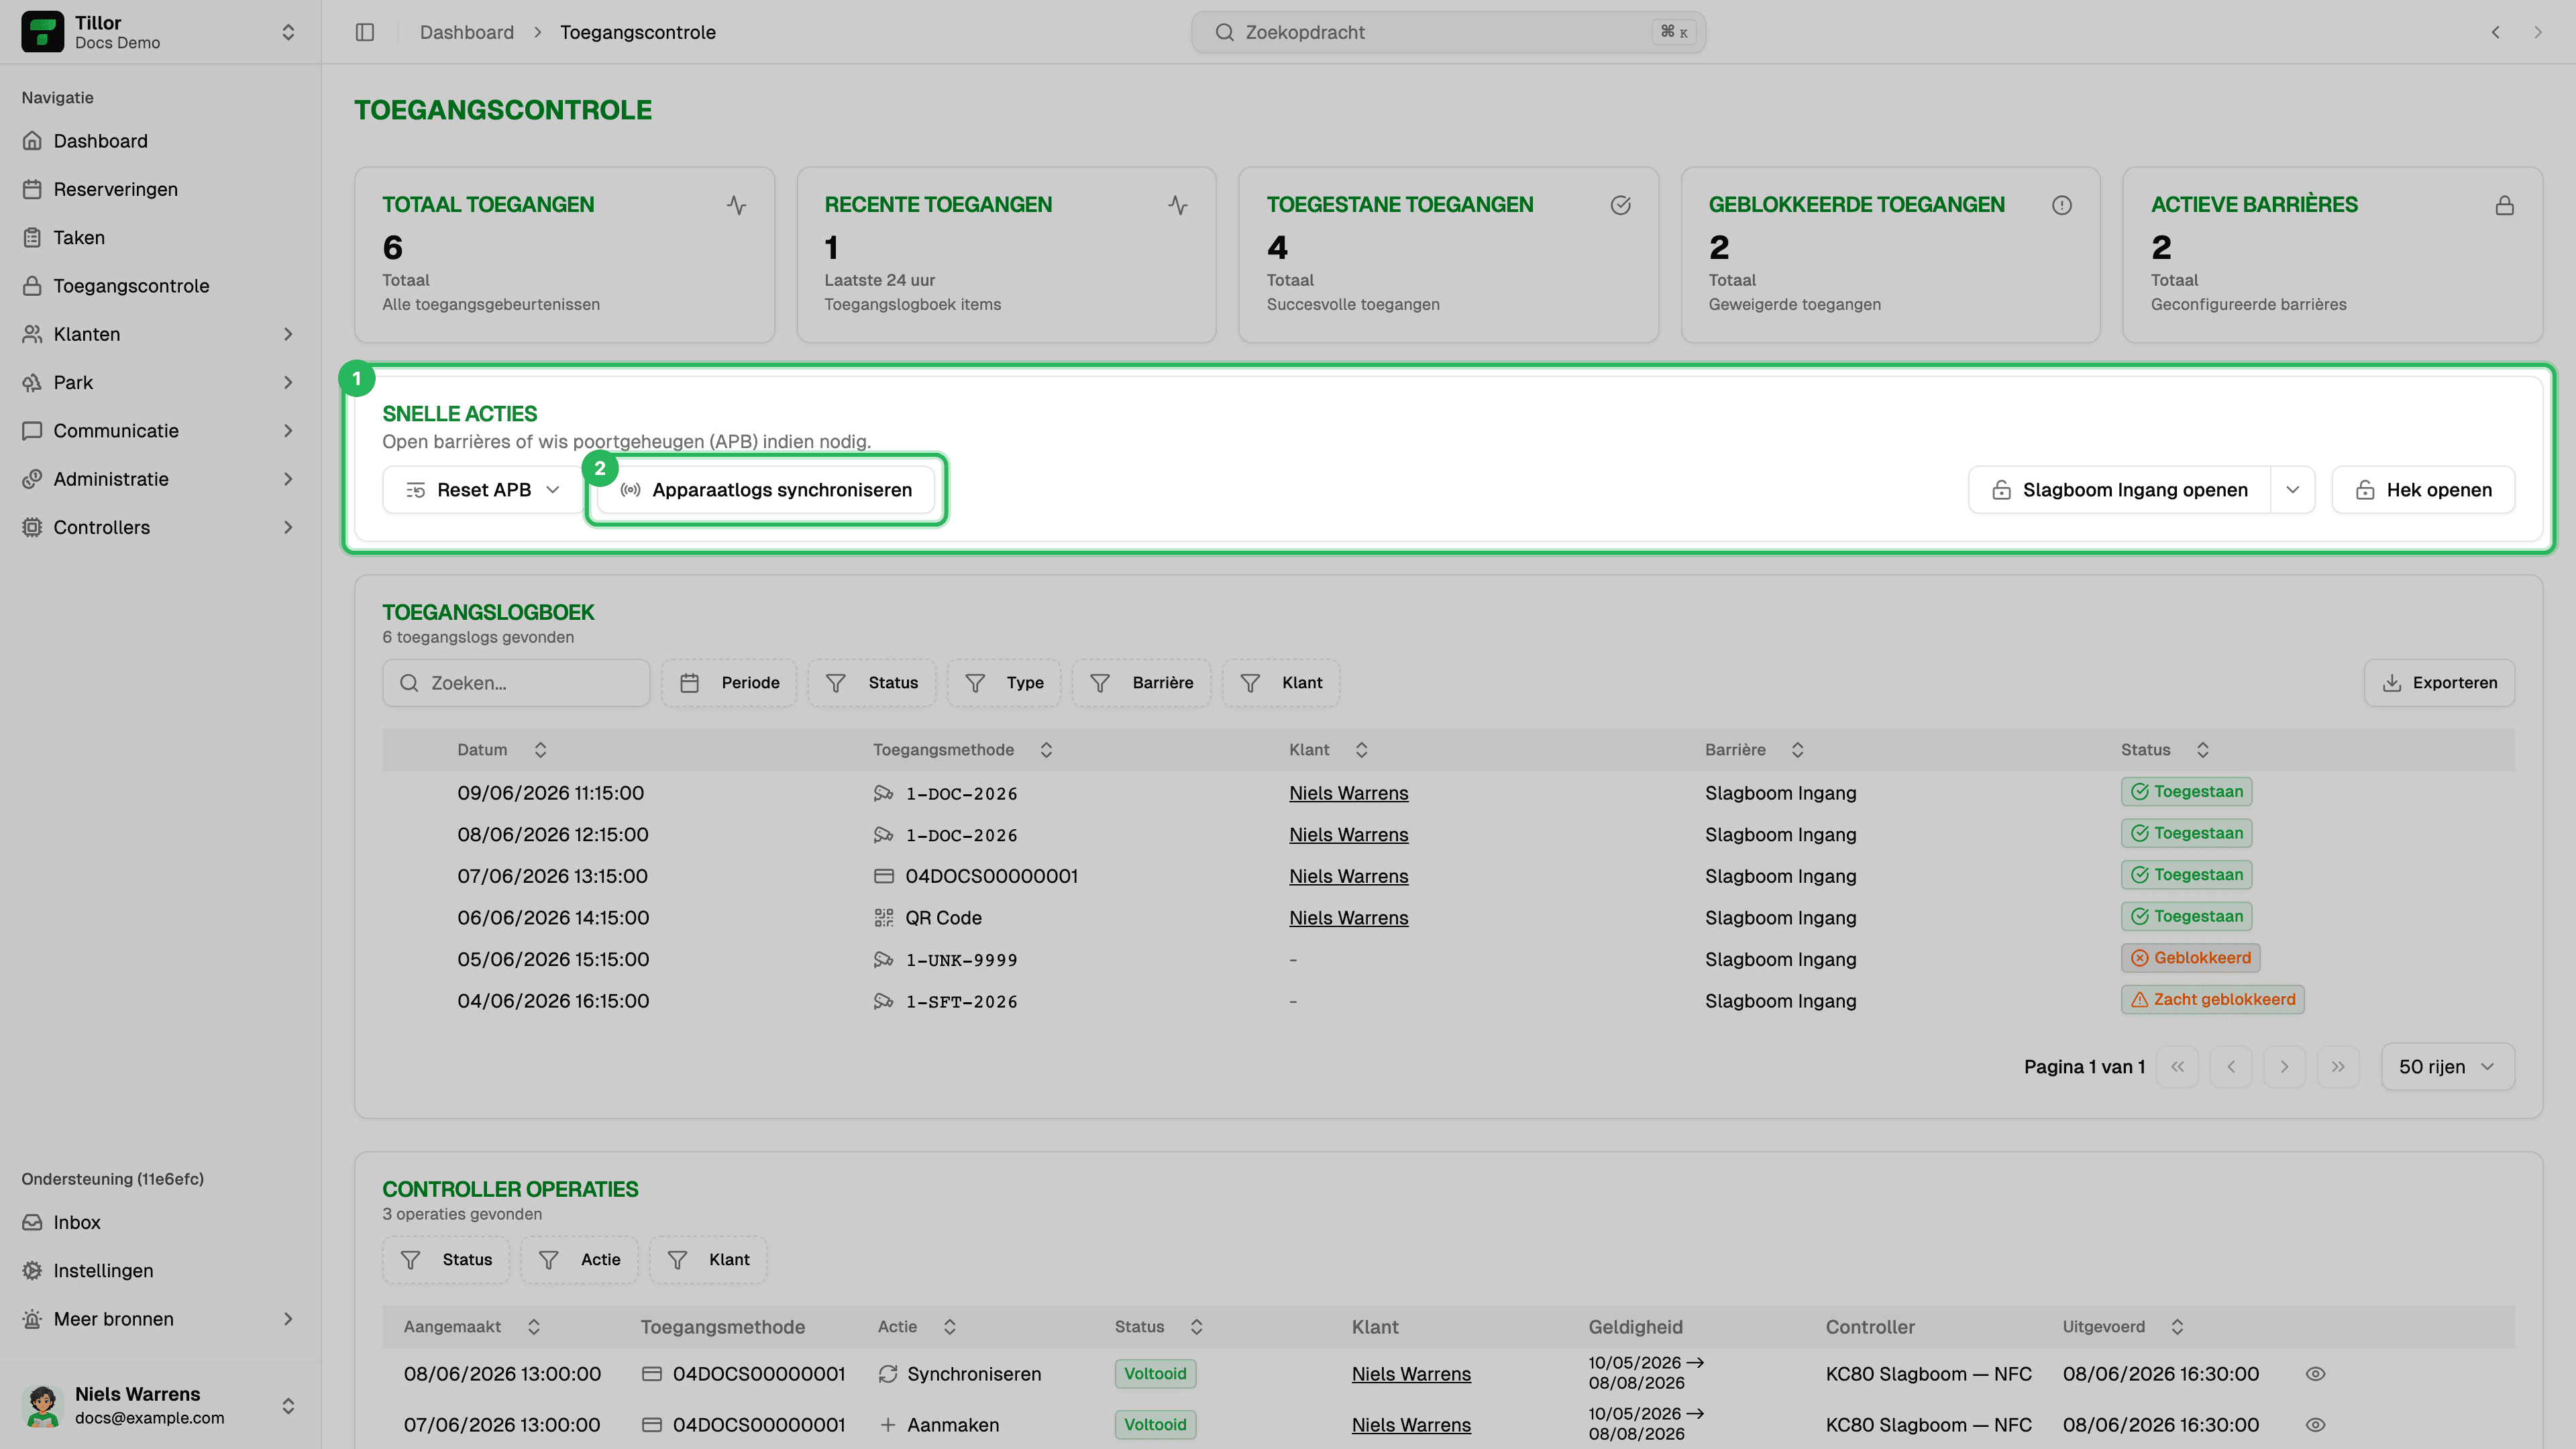Image resolution: width=2576 pixels, height=1449 pixels.
Task: Click the alert icon on Geblokkeerde Toegangen
Action: coord(2062,205)
